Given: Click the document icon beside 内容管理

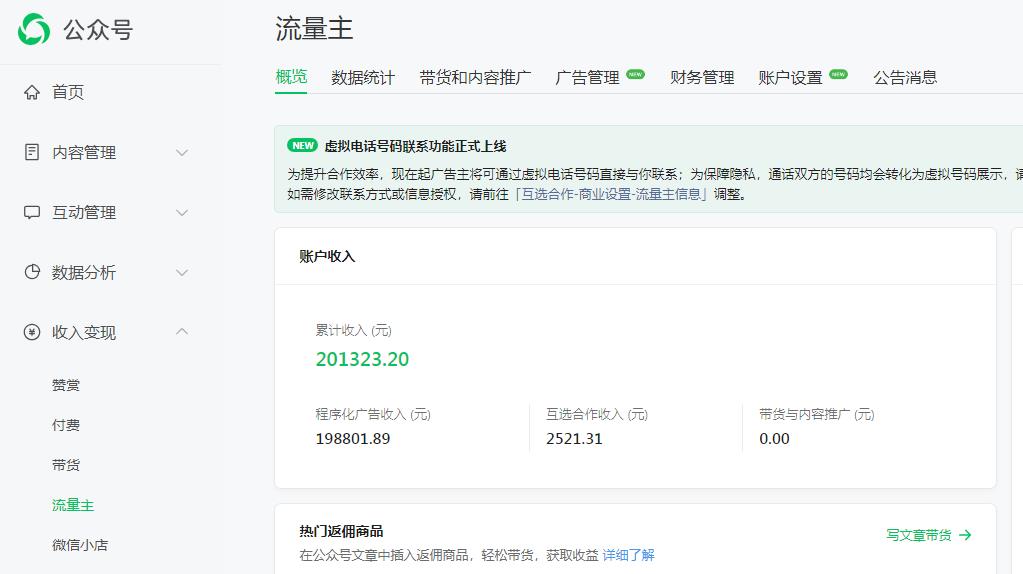Looking at the screenshot, I should (32, 152).
